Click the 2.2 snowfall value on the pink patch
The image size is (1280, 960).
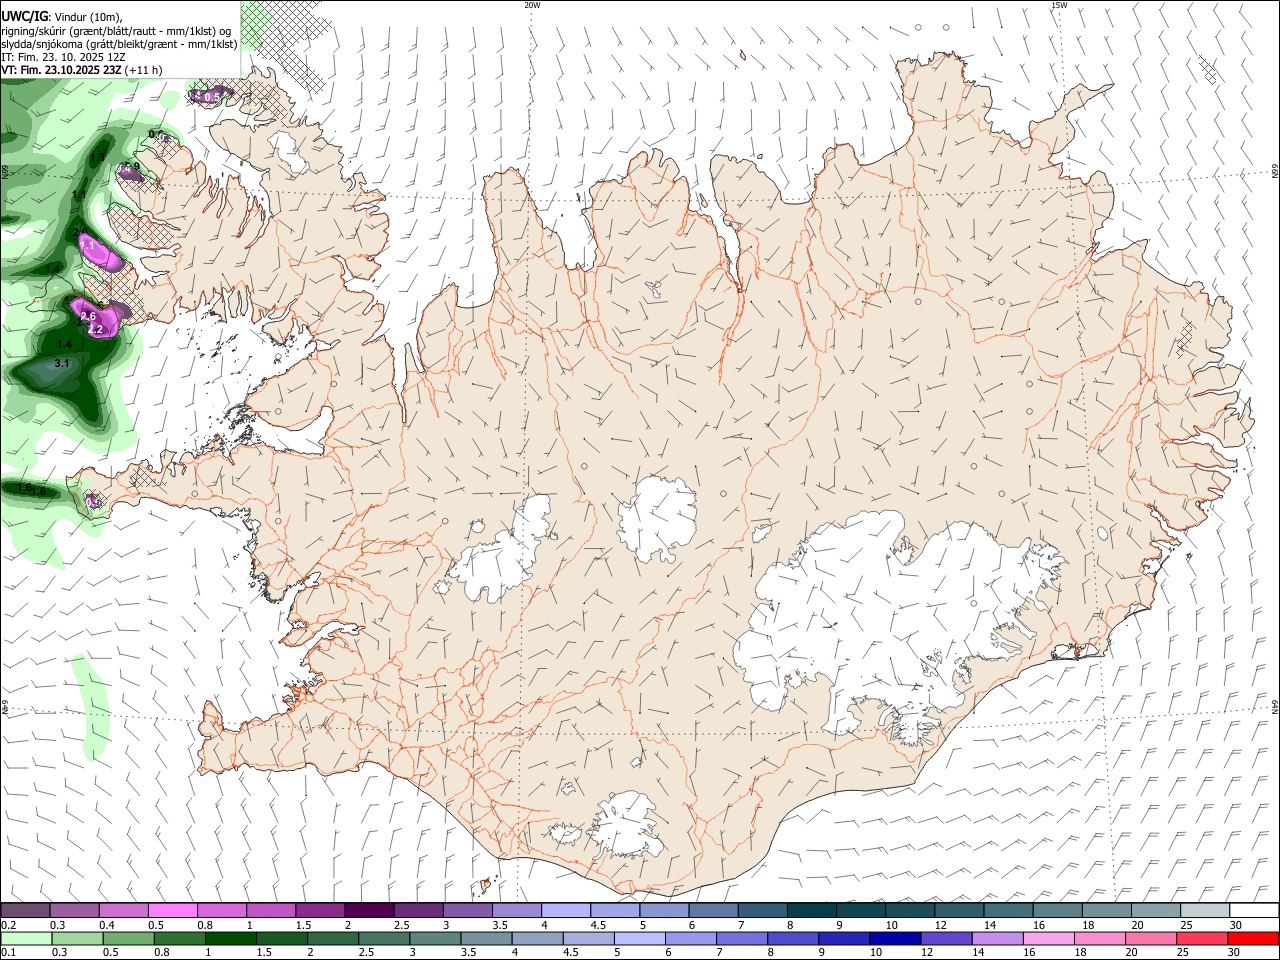pos(96,329)
